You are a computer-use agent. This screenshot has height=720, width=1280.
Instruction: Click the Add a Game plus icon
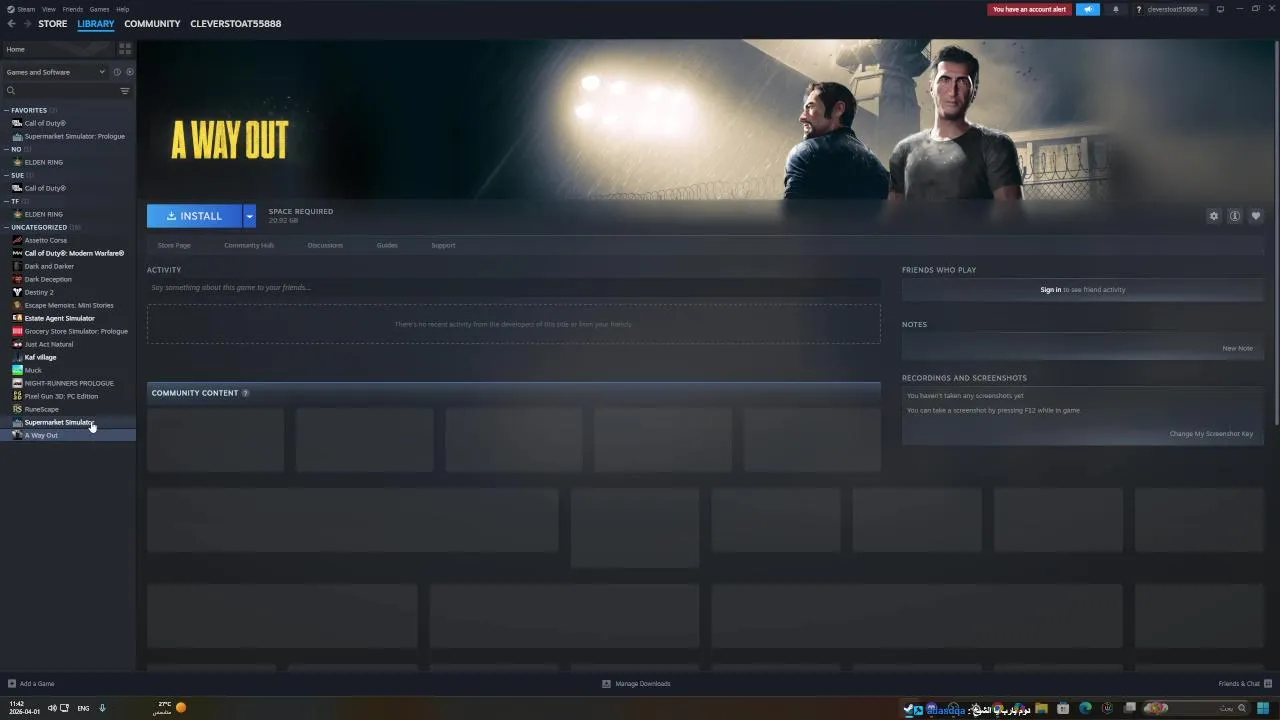pos(12,684)
